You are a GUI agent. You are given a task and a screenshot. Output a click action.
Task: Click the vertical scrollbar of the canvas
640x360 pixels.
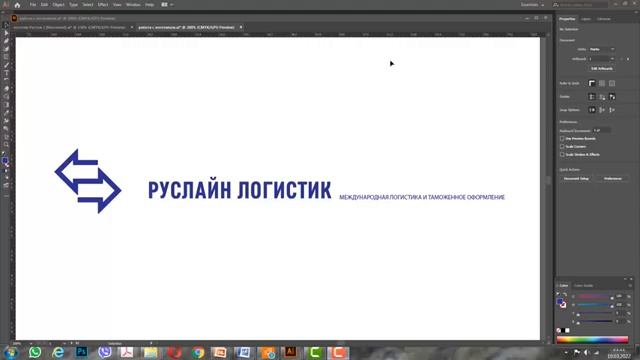[549, 180]
